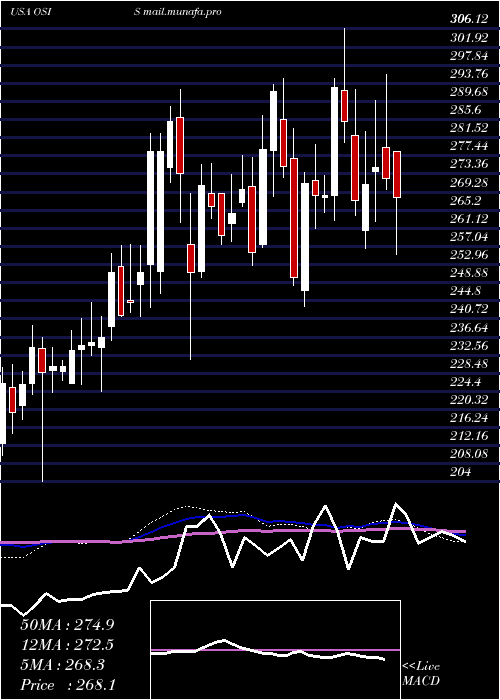Image resolution: width=500 pixels, height=700 pixels.
Task: Click the 50MA : 274.9 readout
Action: (x=67, y=625)
